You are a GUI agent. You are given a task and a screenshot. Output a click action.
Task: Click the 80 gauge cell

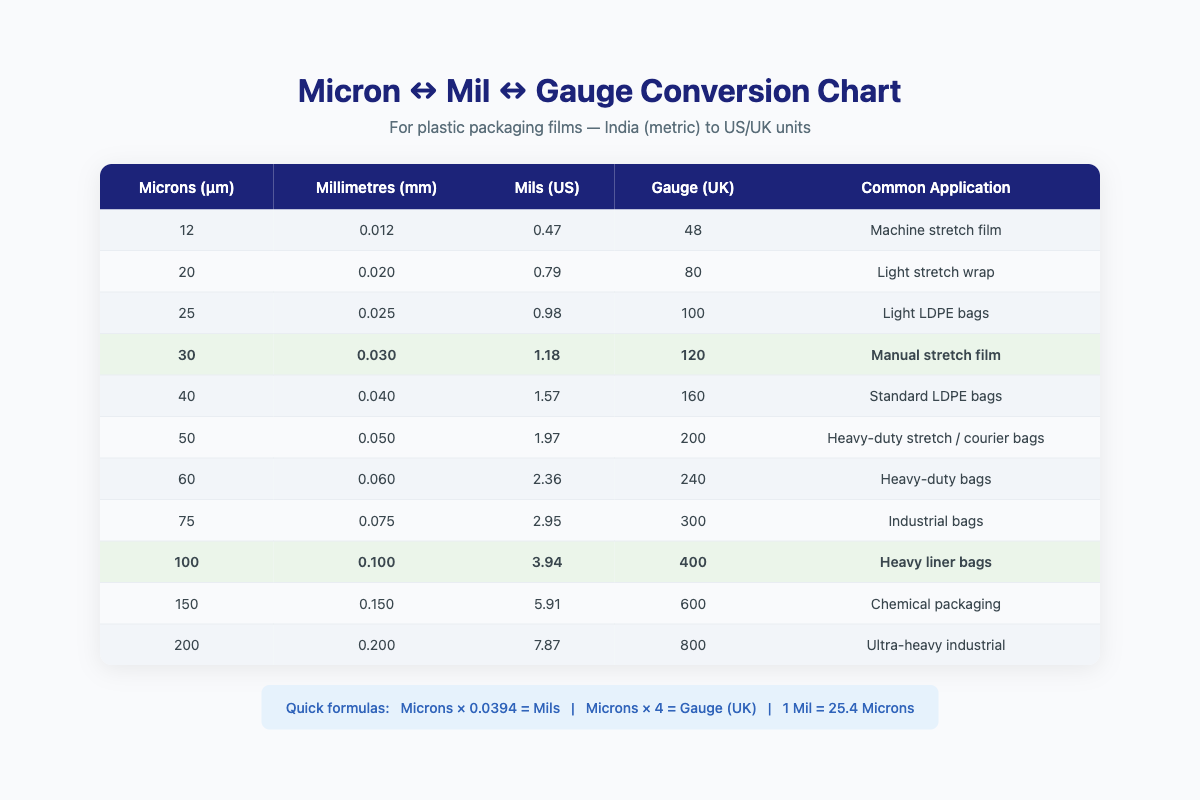693,272
